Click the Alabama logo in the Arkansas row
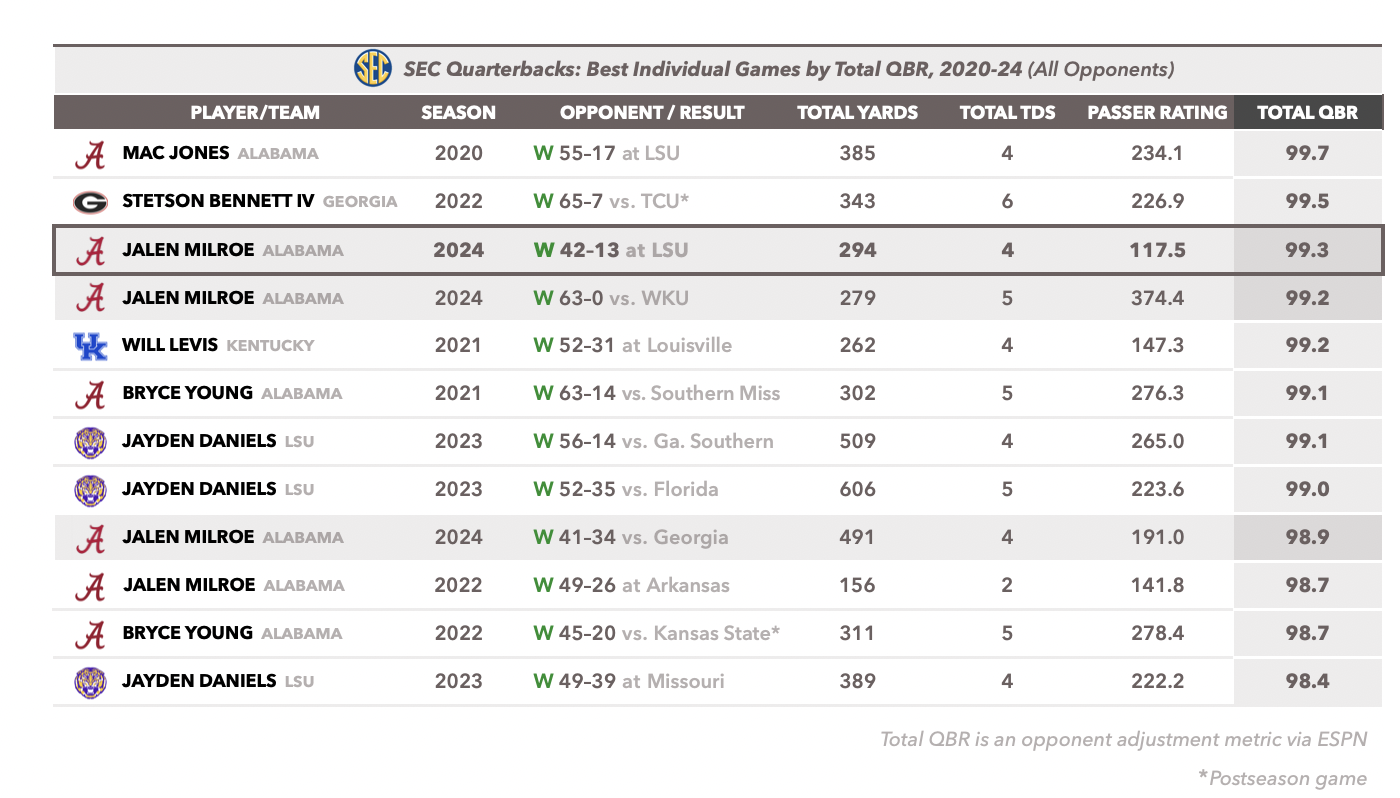This screenshot has height=798, width=1400. click(91, 586)
